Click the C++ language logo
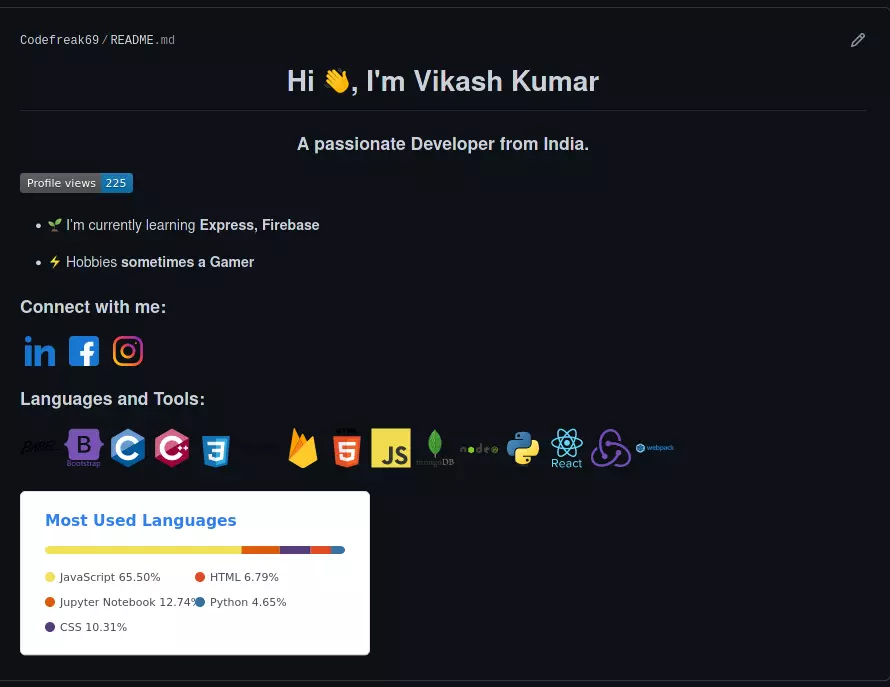 tap(172, 448)
